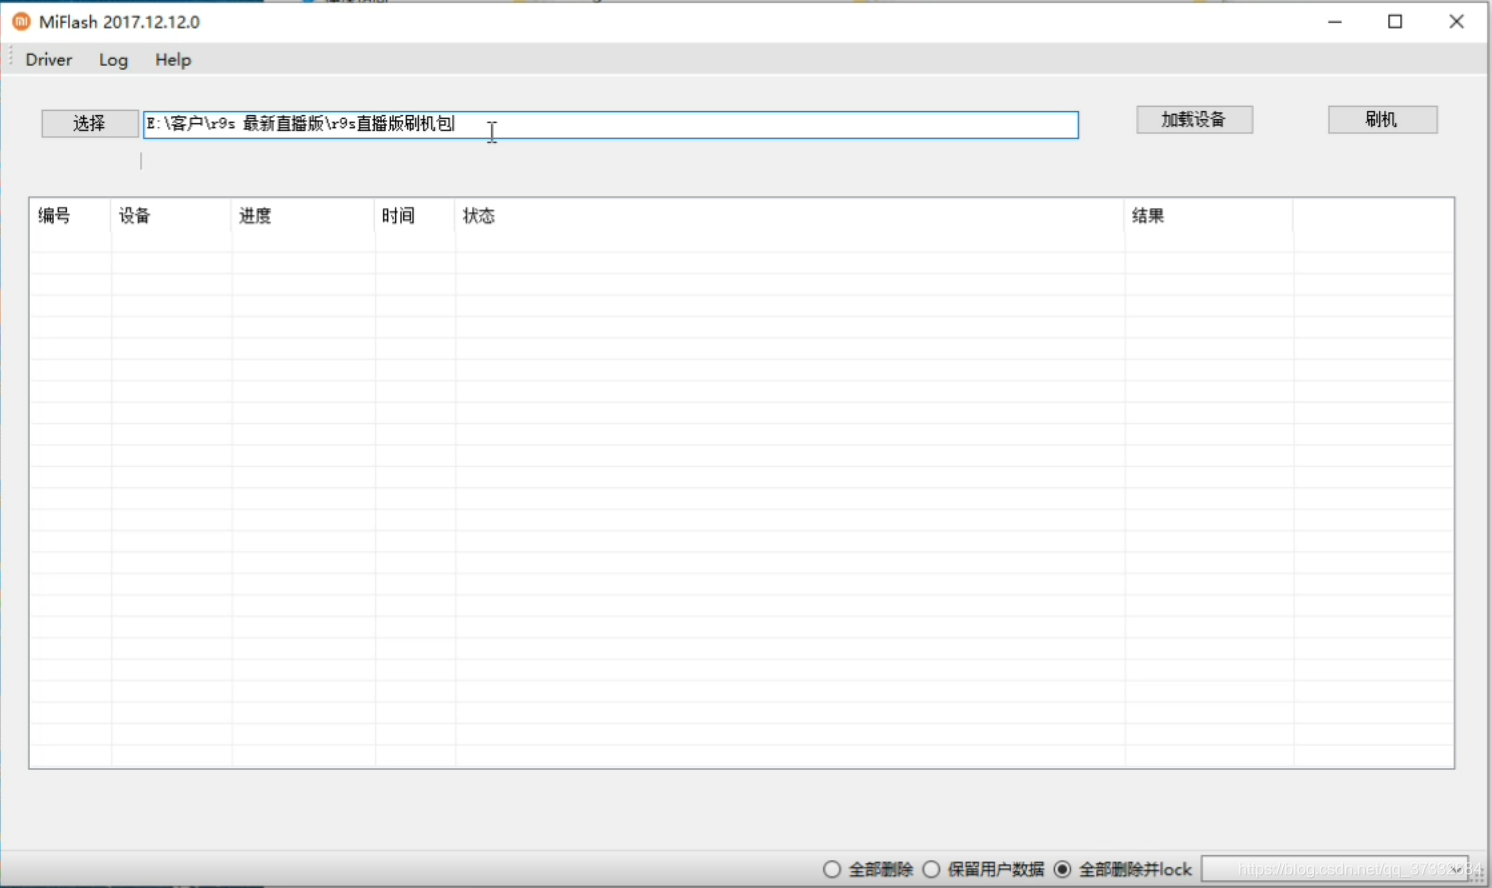Open the Log menu
1492x888 pixels.
(x=113, y=60)
